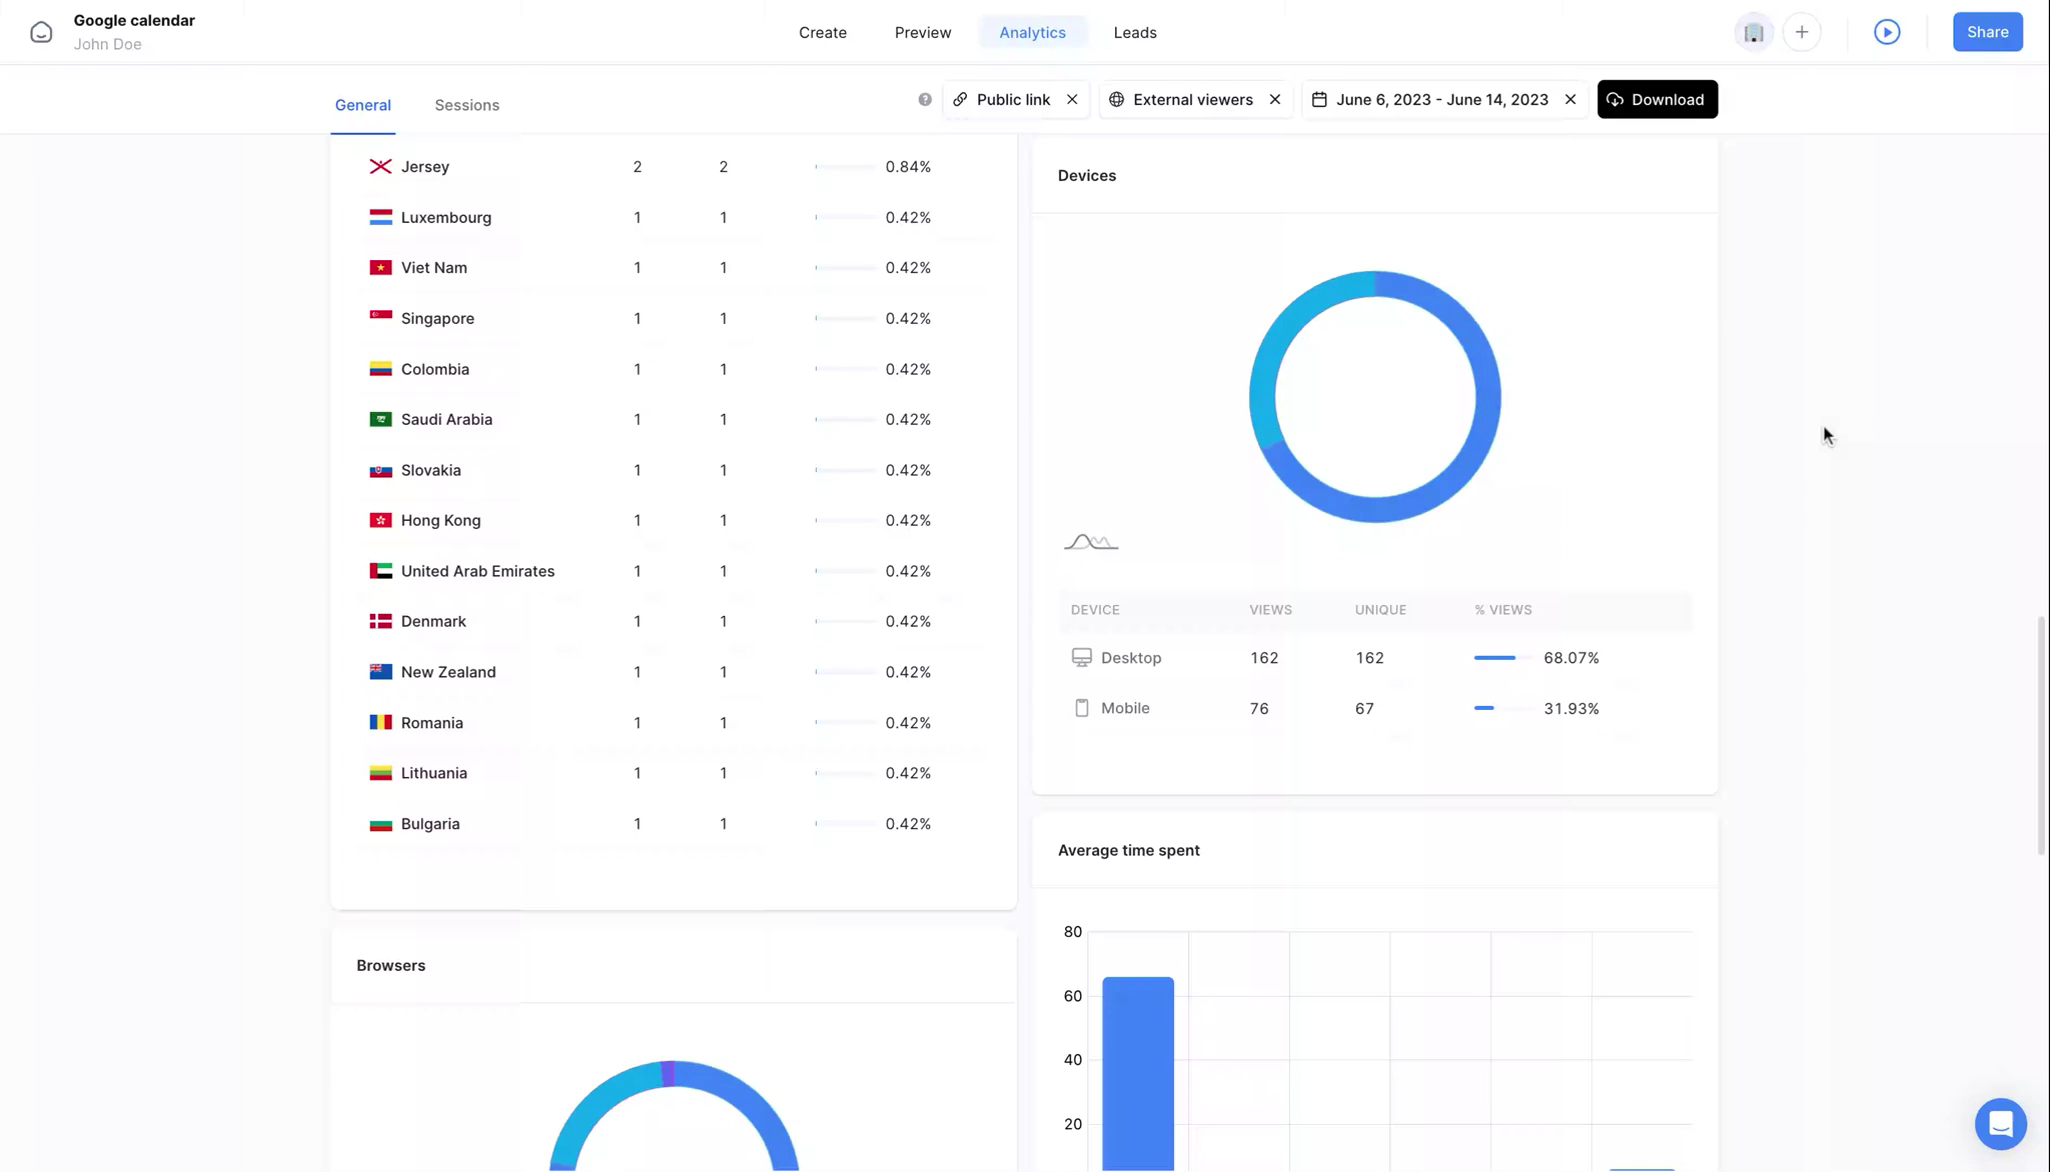Click the Browsers donut chart
Viewport: 2050px width, 1172px height.
[673, 1115]
